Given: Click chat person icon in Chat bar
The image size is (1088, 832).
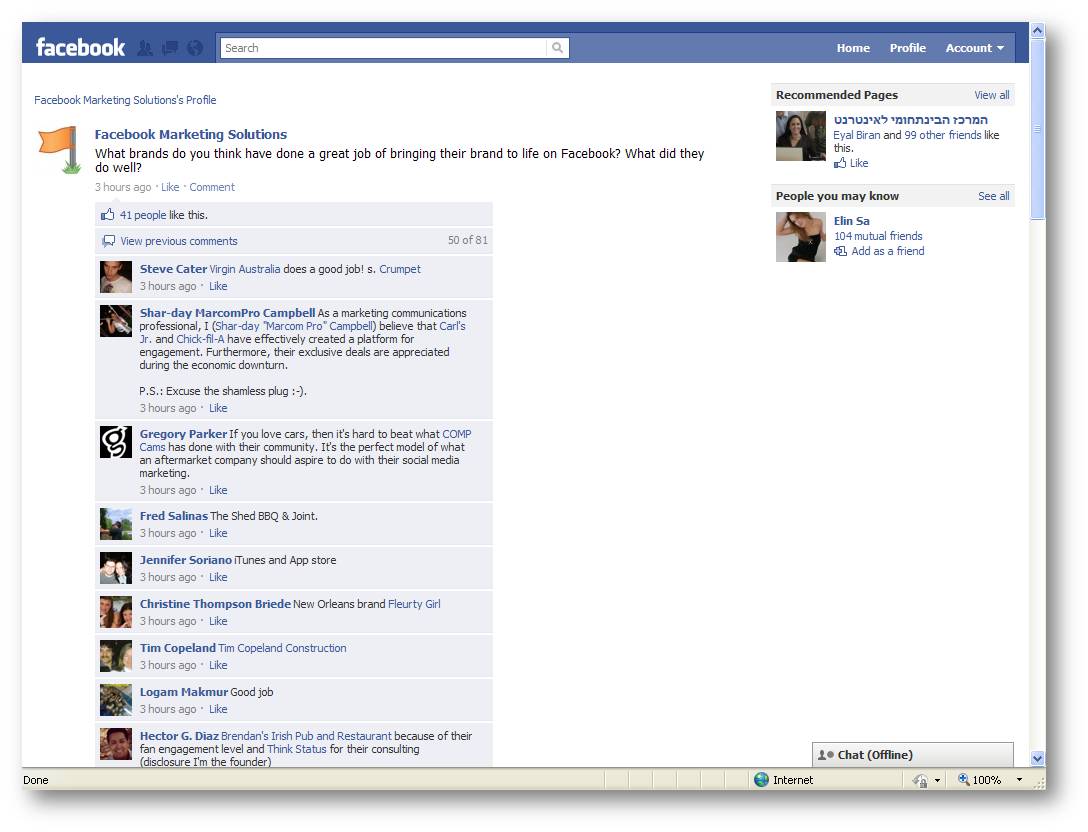Looking at the screenshot, I should [826, 755].
